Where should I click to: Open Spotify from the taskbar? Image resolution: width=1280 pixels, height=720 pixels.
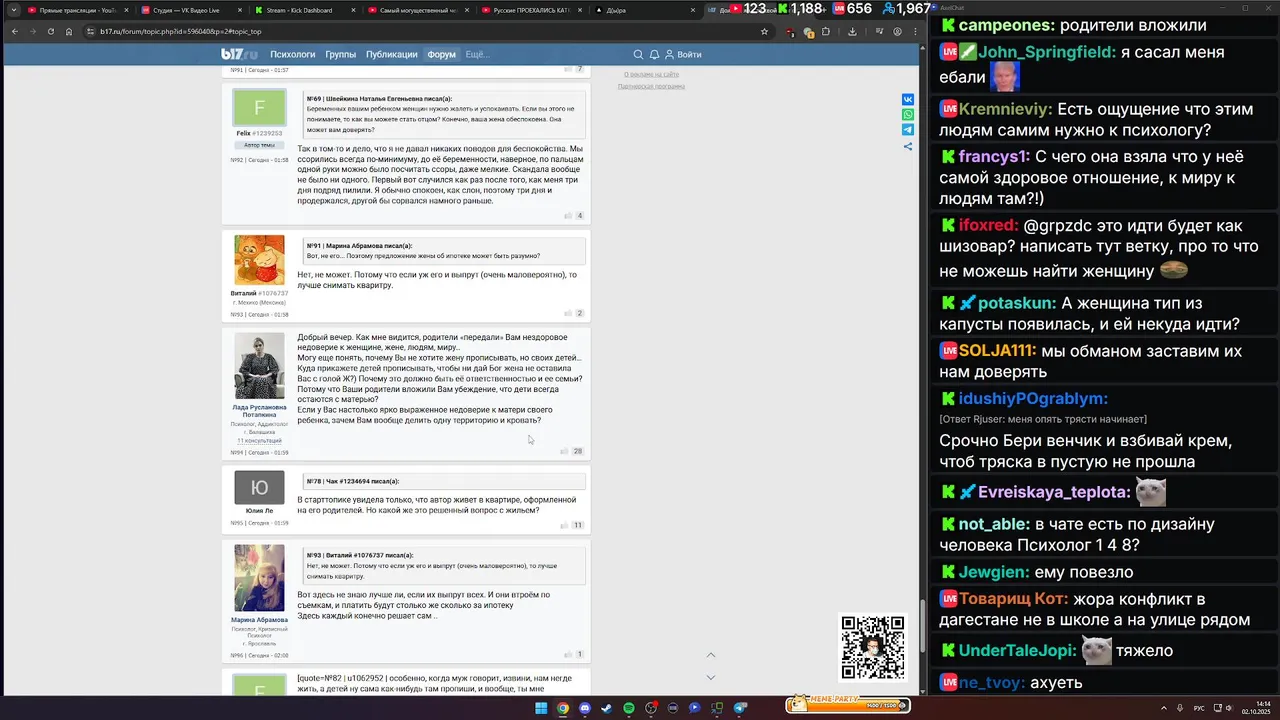629,708
